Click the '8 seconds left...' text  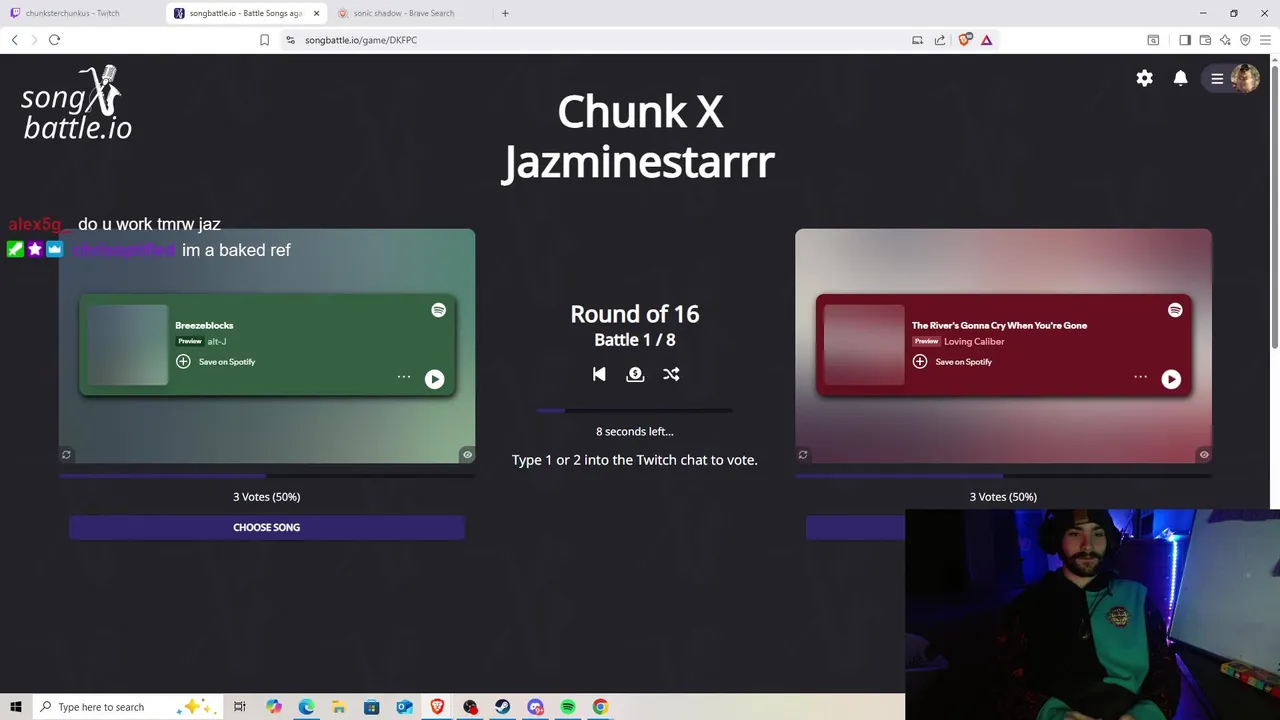click(x=635, y=432)
